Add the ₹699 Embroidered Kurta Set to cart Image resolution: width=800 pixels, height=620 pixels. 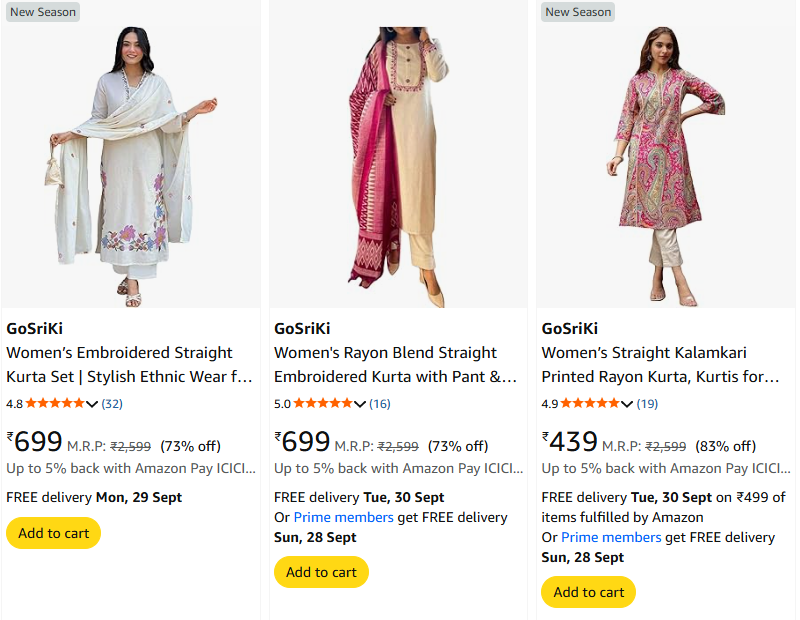tap(53, 533)
